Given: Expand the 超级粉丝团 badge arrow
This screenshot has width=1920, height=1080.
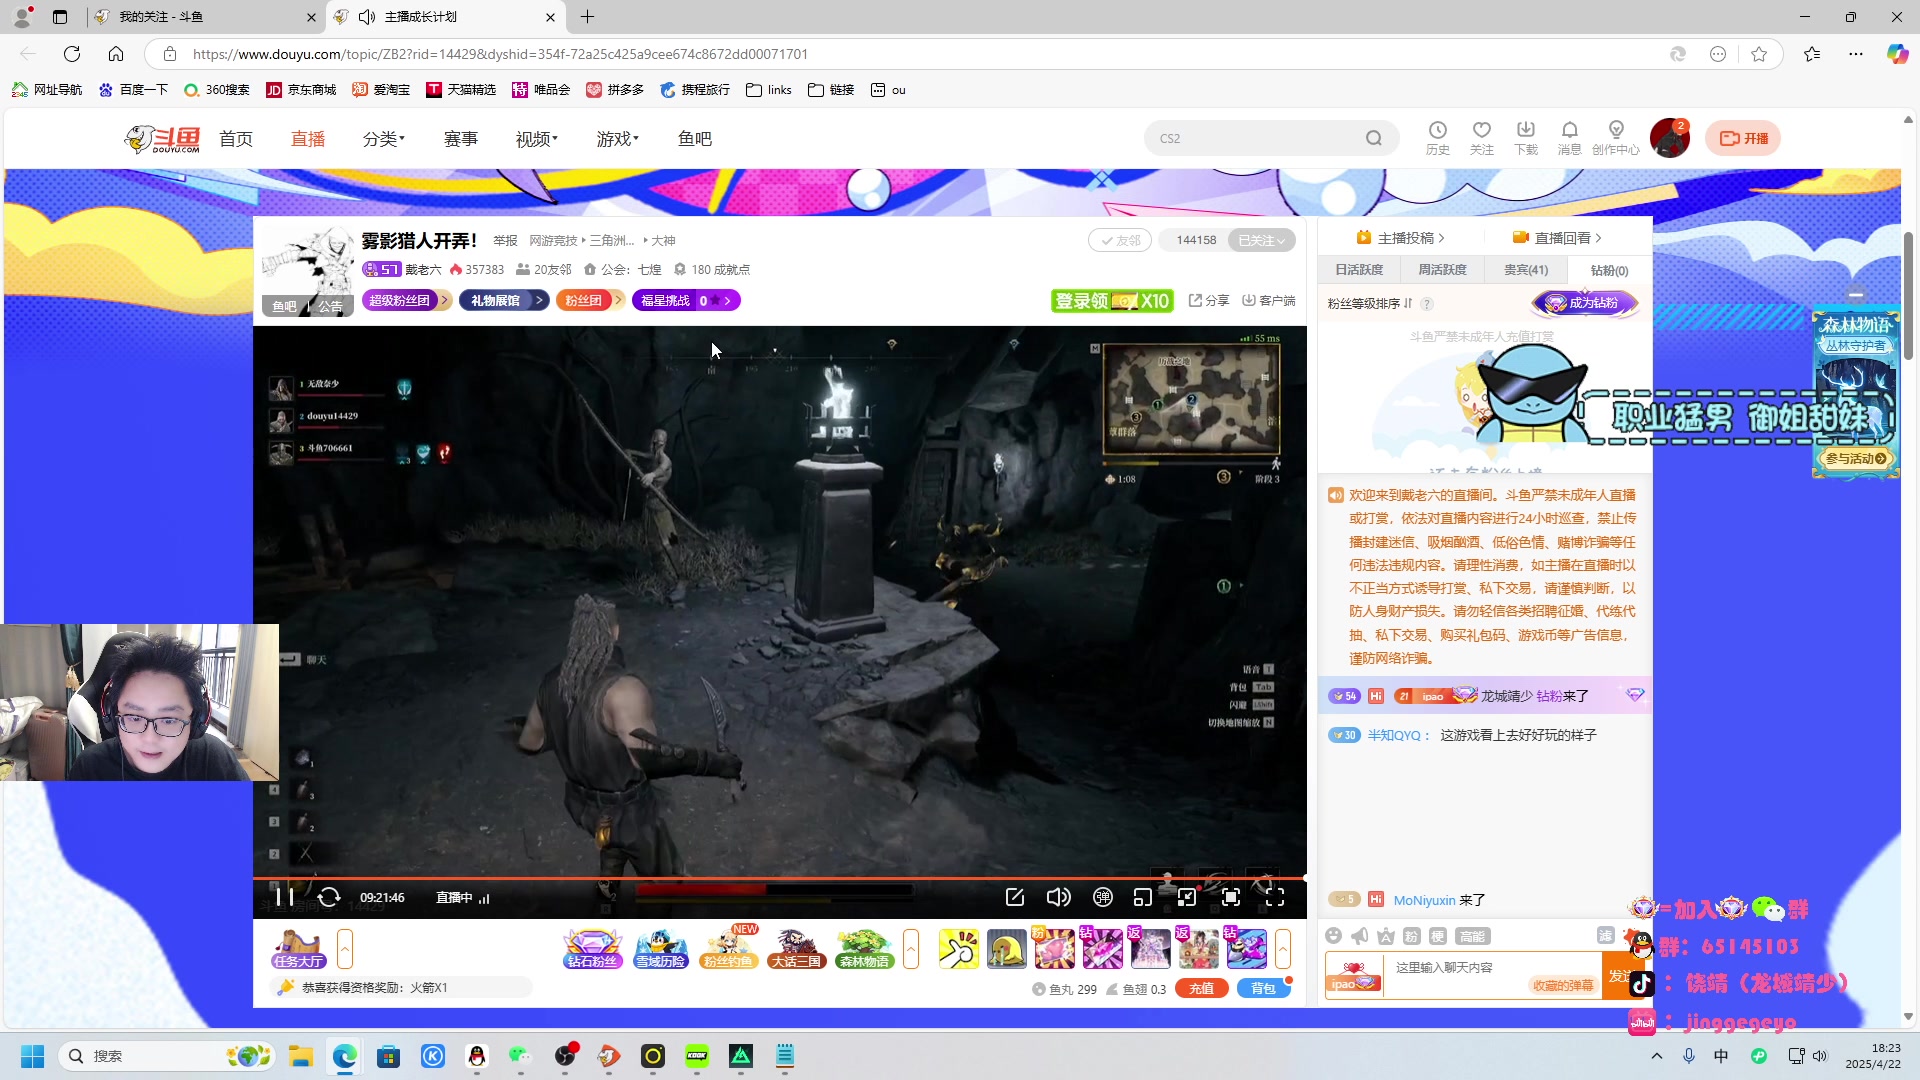Looking at the screenshot, I should coord(445,300).
